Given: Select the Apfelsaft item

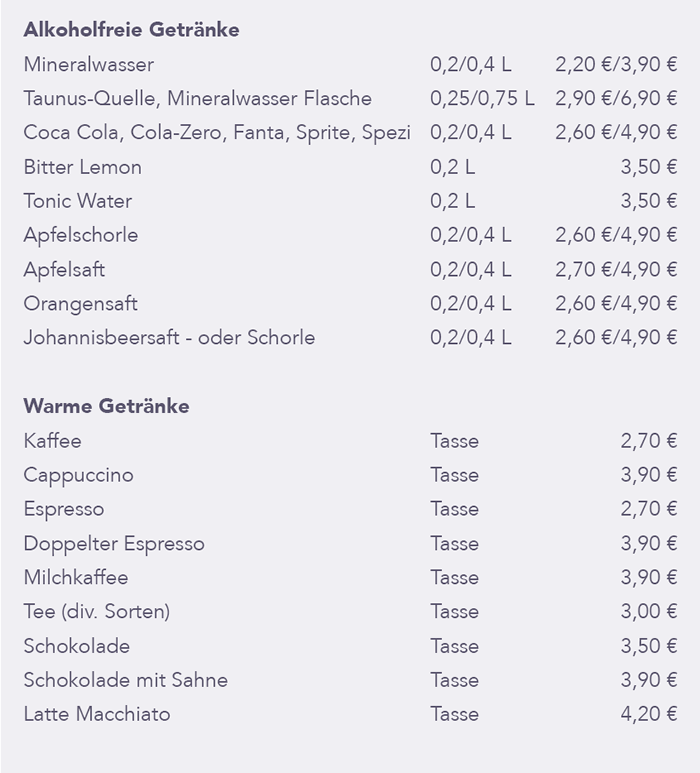Looking at the screenshot, I should point(64,269).
